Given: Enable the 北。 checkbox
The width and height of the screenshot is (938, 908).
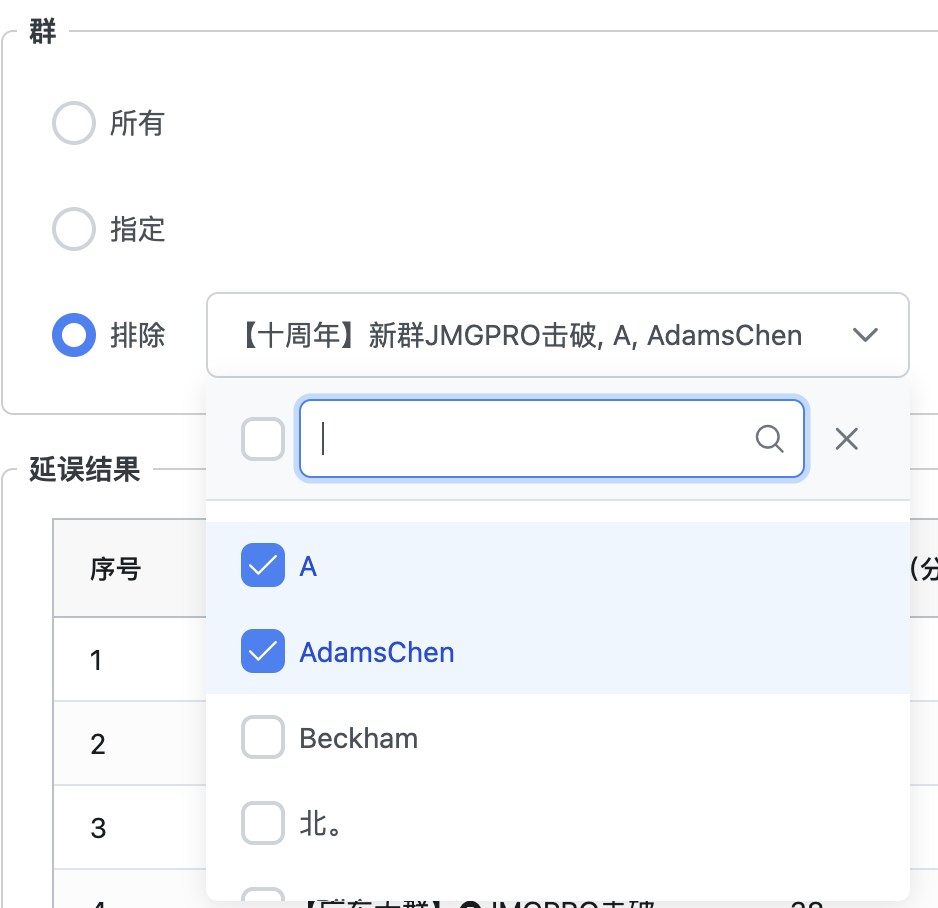Looking at the screenshot, I should pos(263,824).
